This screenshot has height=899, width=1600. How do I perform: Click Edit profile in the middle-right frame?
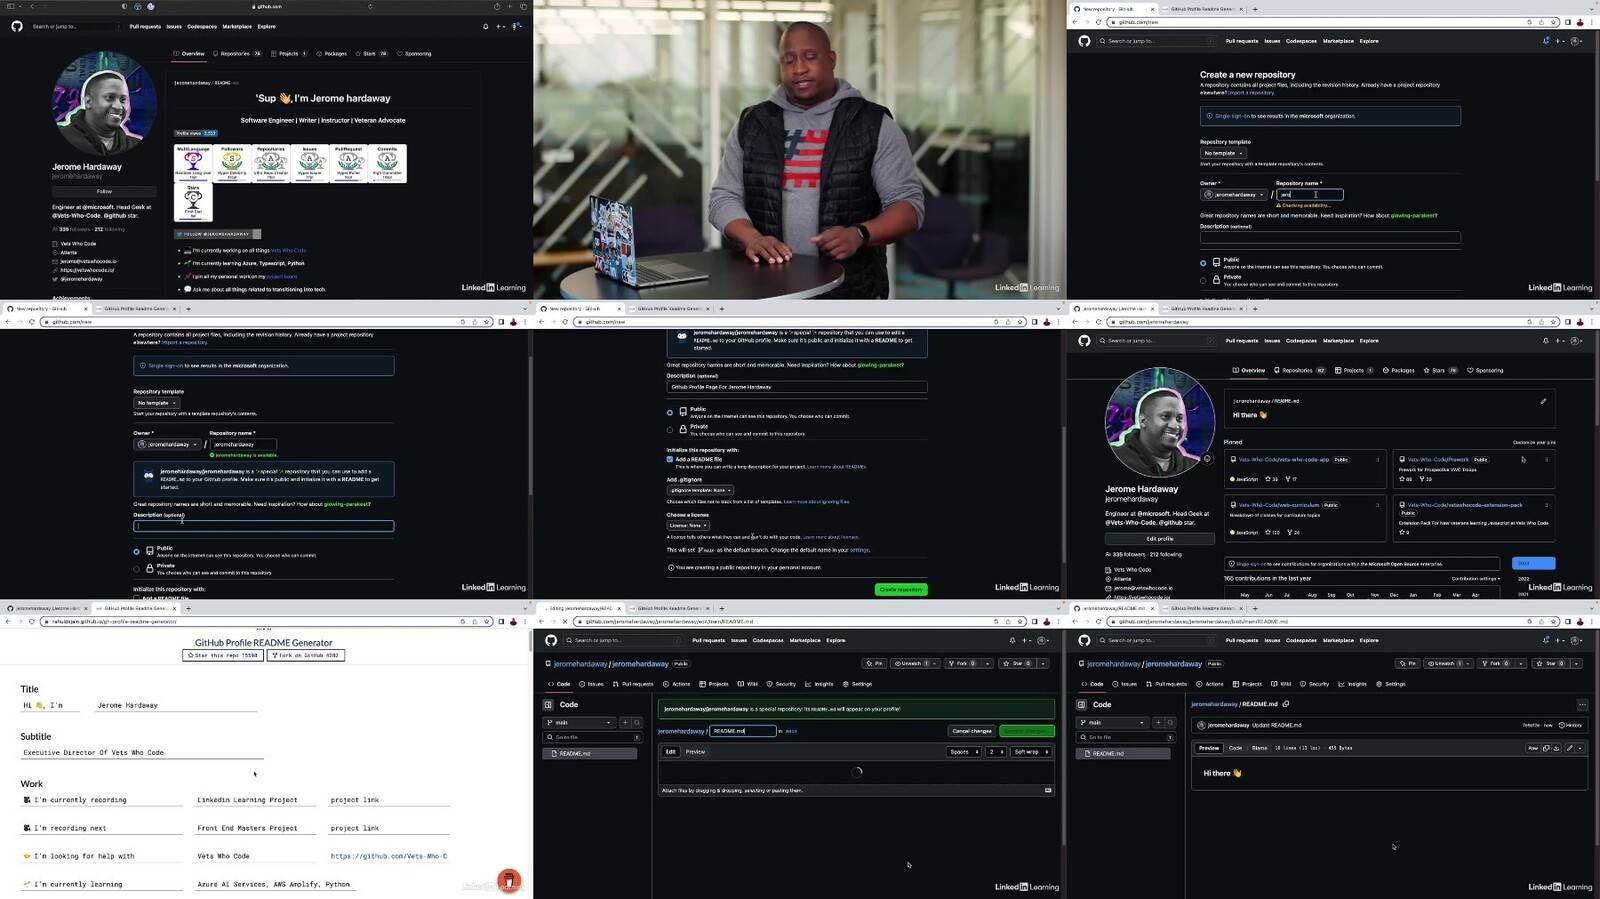tap(1160, 538)
